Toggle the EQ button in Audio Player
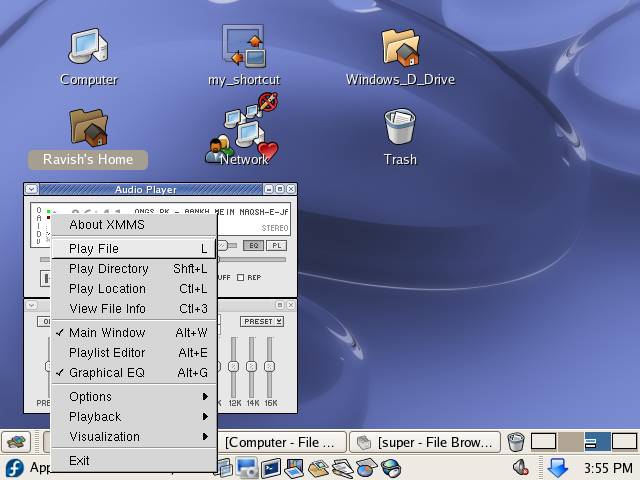640x480 pixels. (254, 245)
